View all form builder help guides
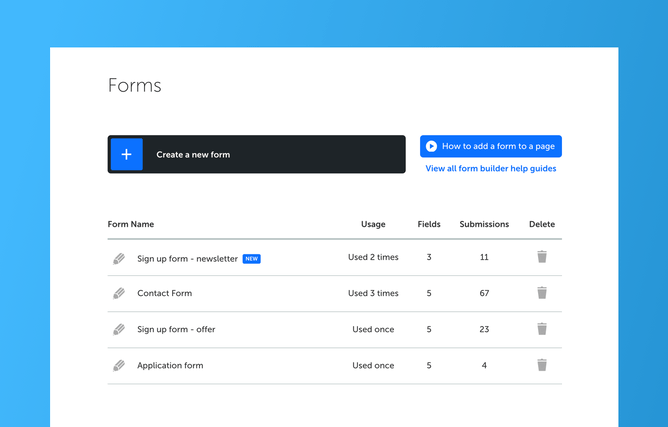Screen dimensions: 668x427 490,169
